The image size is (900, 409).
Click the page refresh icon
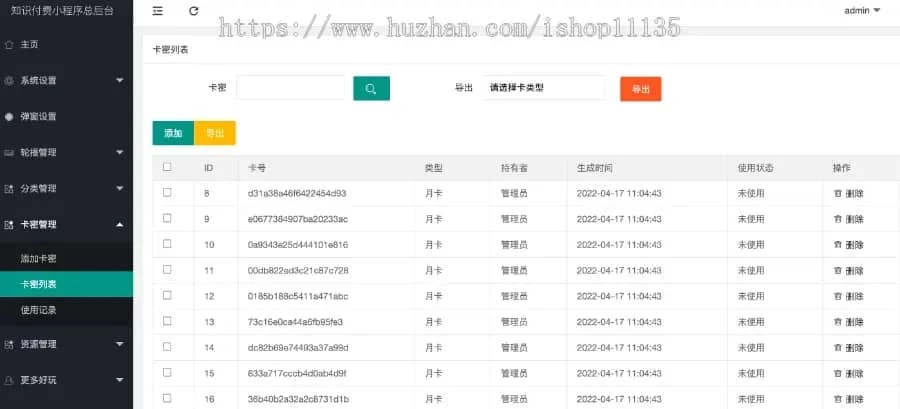click(194, 11)
